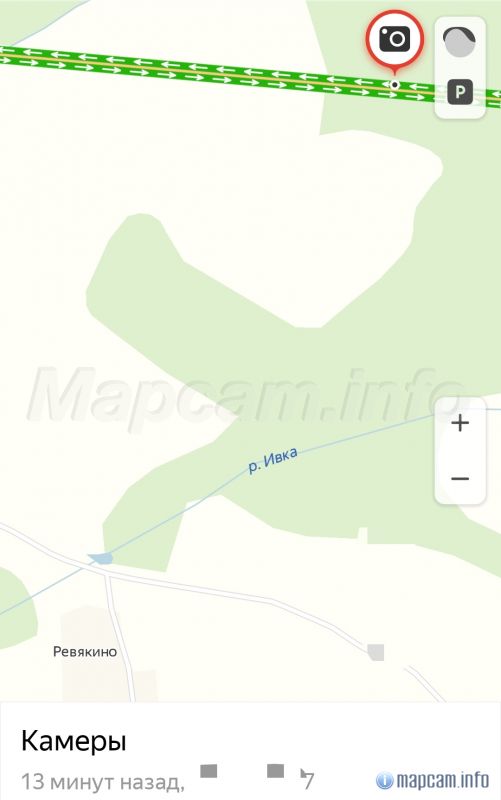Tap the beige built-up area of Ревякино
The height and width of the screenshot is (800, 501).
(x=97, y=656)
